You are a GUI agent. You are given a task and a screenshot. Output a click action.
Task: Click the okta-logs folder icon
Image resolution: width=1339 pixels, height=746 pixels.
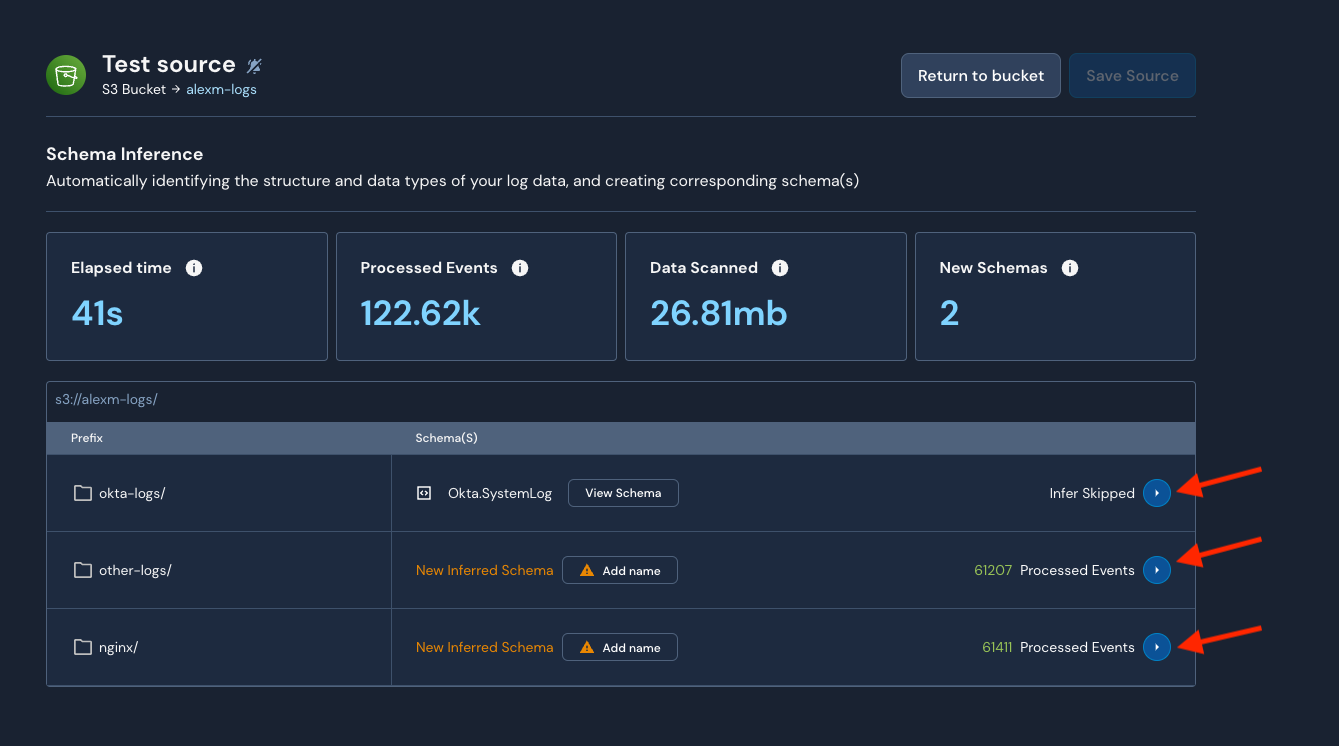coord(83,493)
